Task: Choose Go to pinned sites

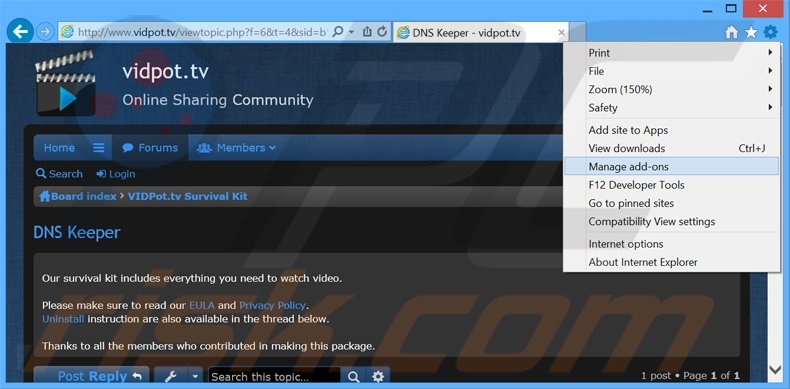Action: 671,203
